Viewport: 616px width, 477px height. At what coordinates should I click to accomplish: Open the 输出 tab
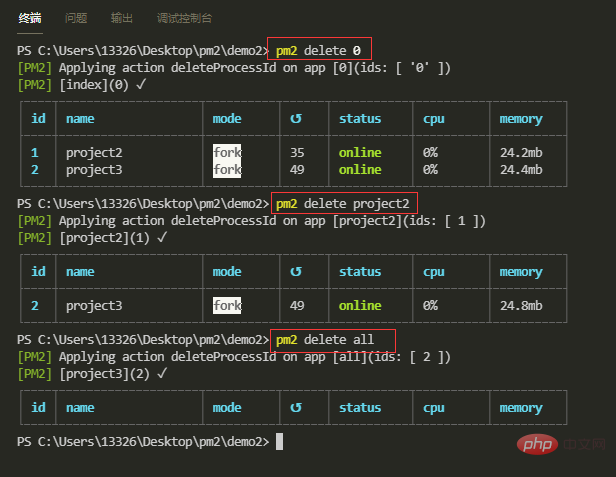(x=121, y=18)
